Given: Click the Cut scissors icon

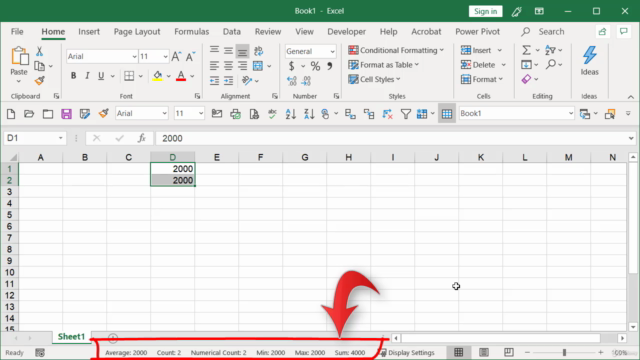Looking at the screenshot, I should (40, 51).
